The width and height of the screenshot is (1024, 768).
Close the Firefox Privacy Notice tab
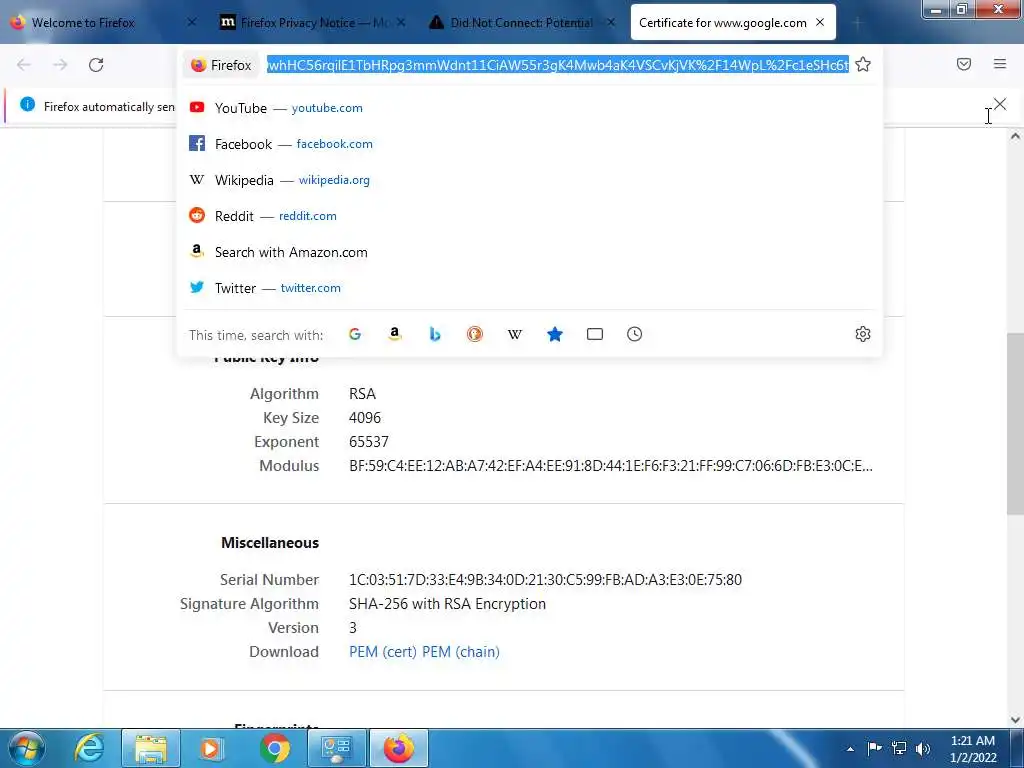pos(401,22)
